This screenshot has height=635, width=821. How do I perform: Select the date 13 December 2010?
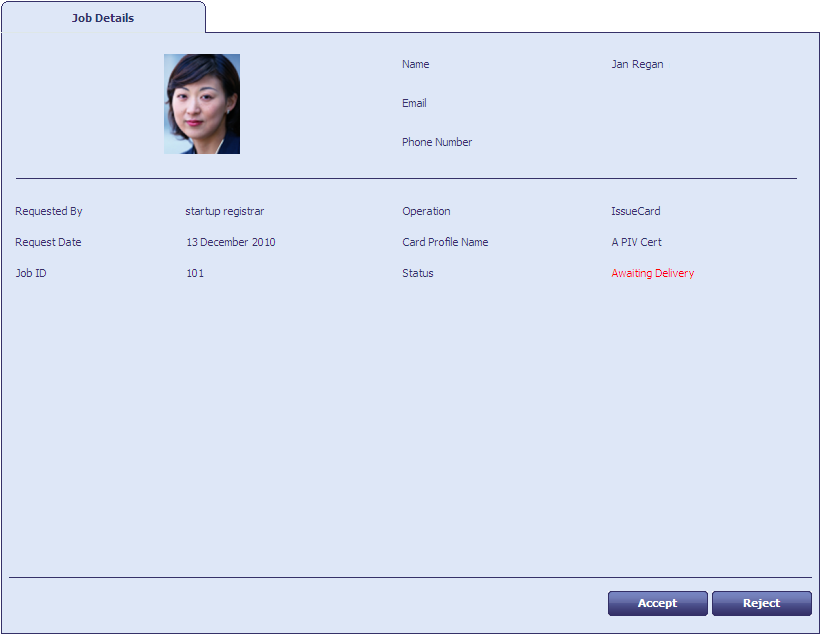[x=231, y=242]
